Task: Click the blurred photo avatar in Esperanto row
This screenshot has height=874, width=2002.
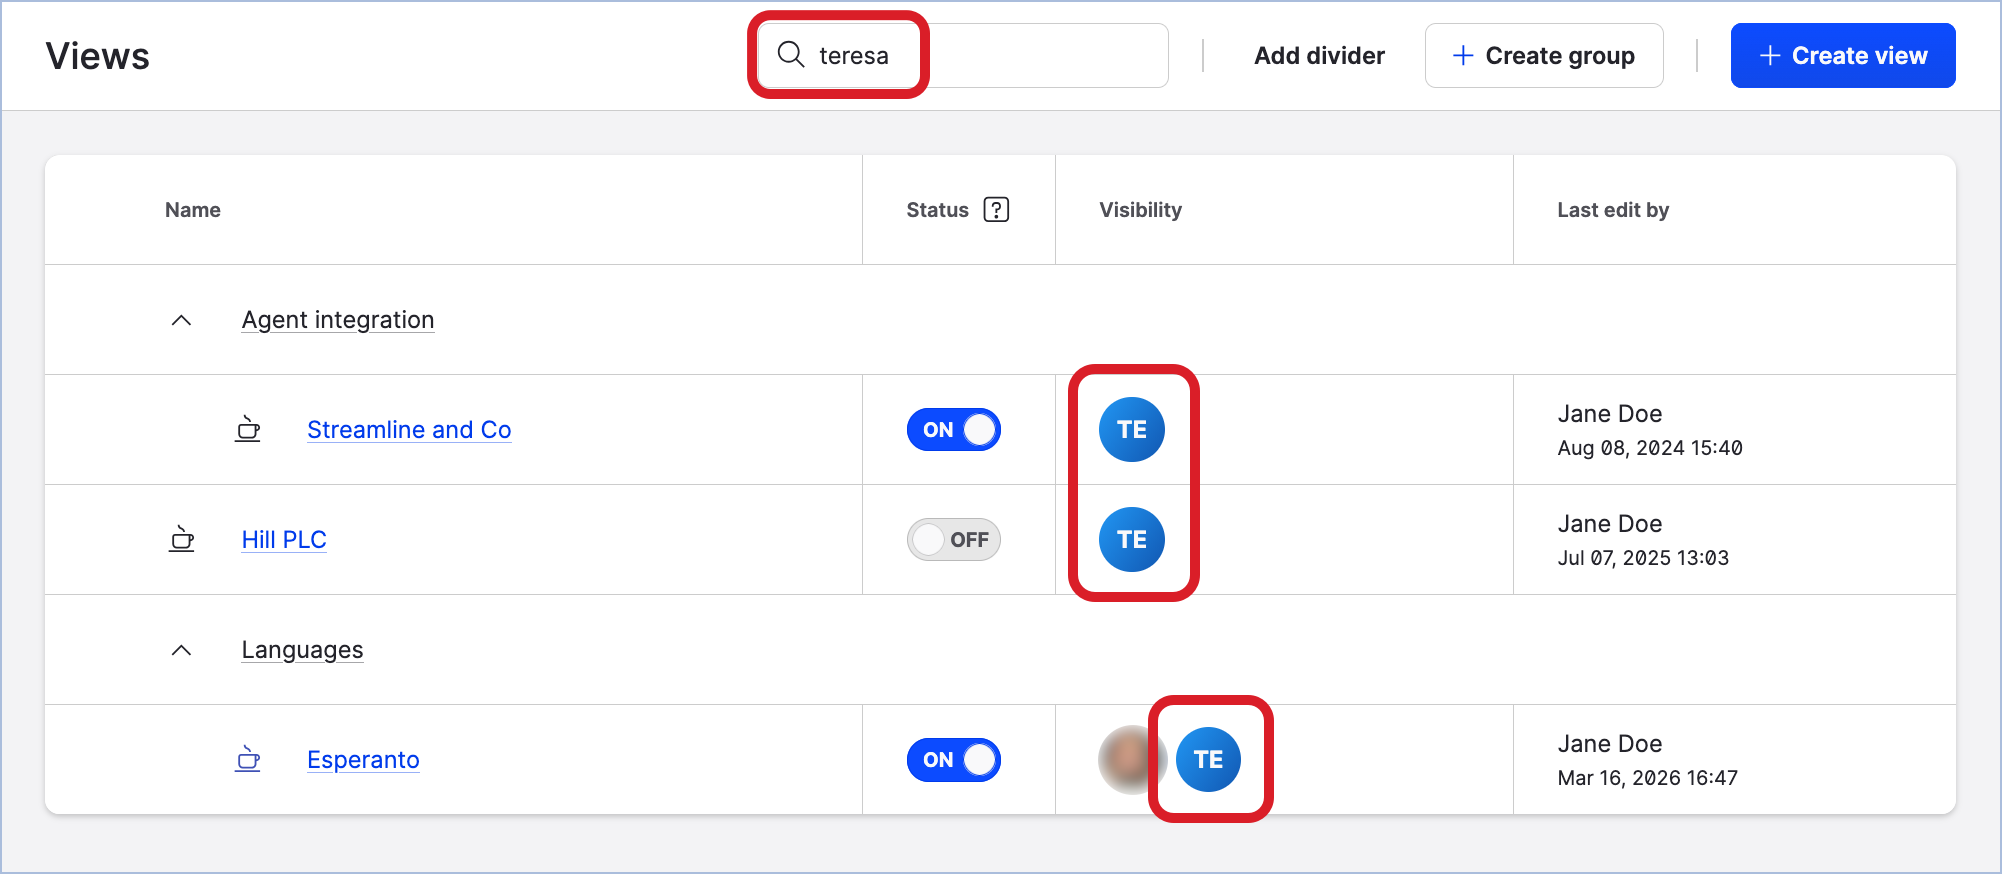Action: click(1128, 760)
